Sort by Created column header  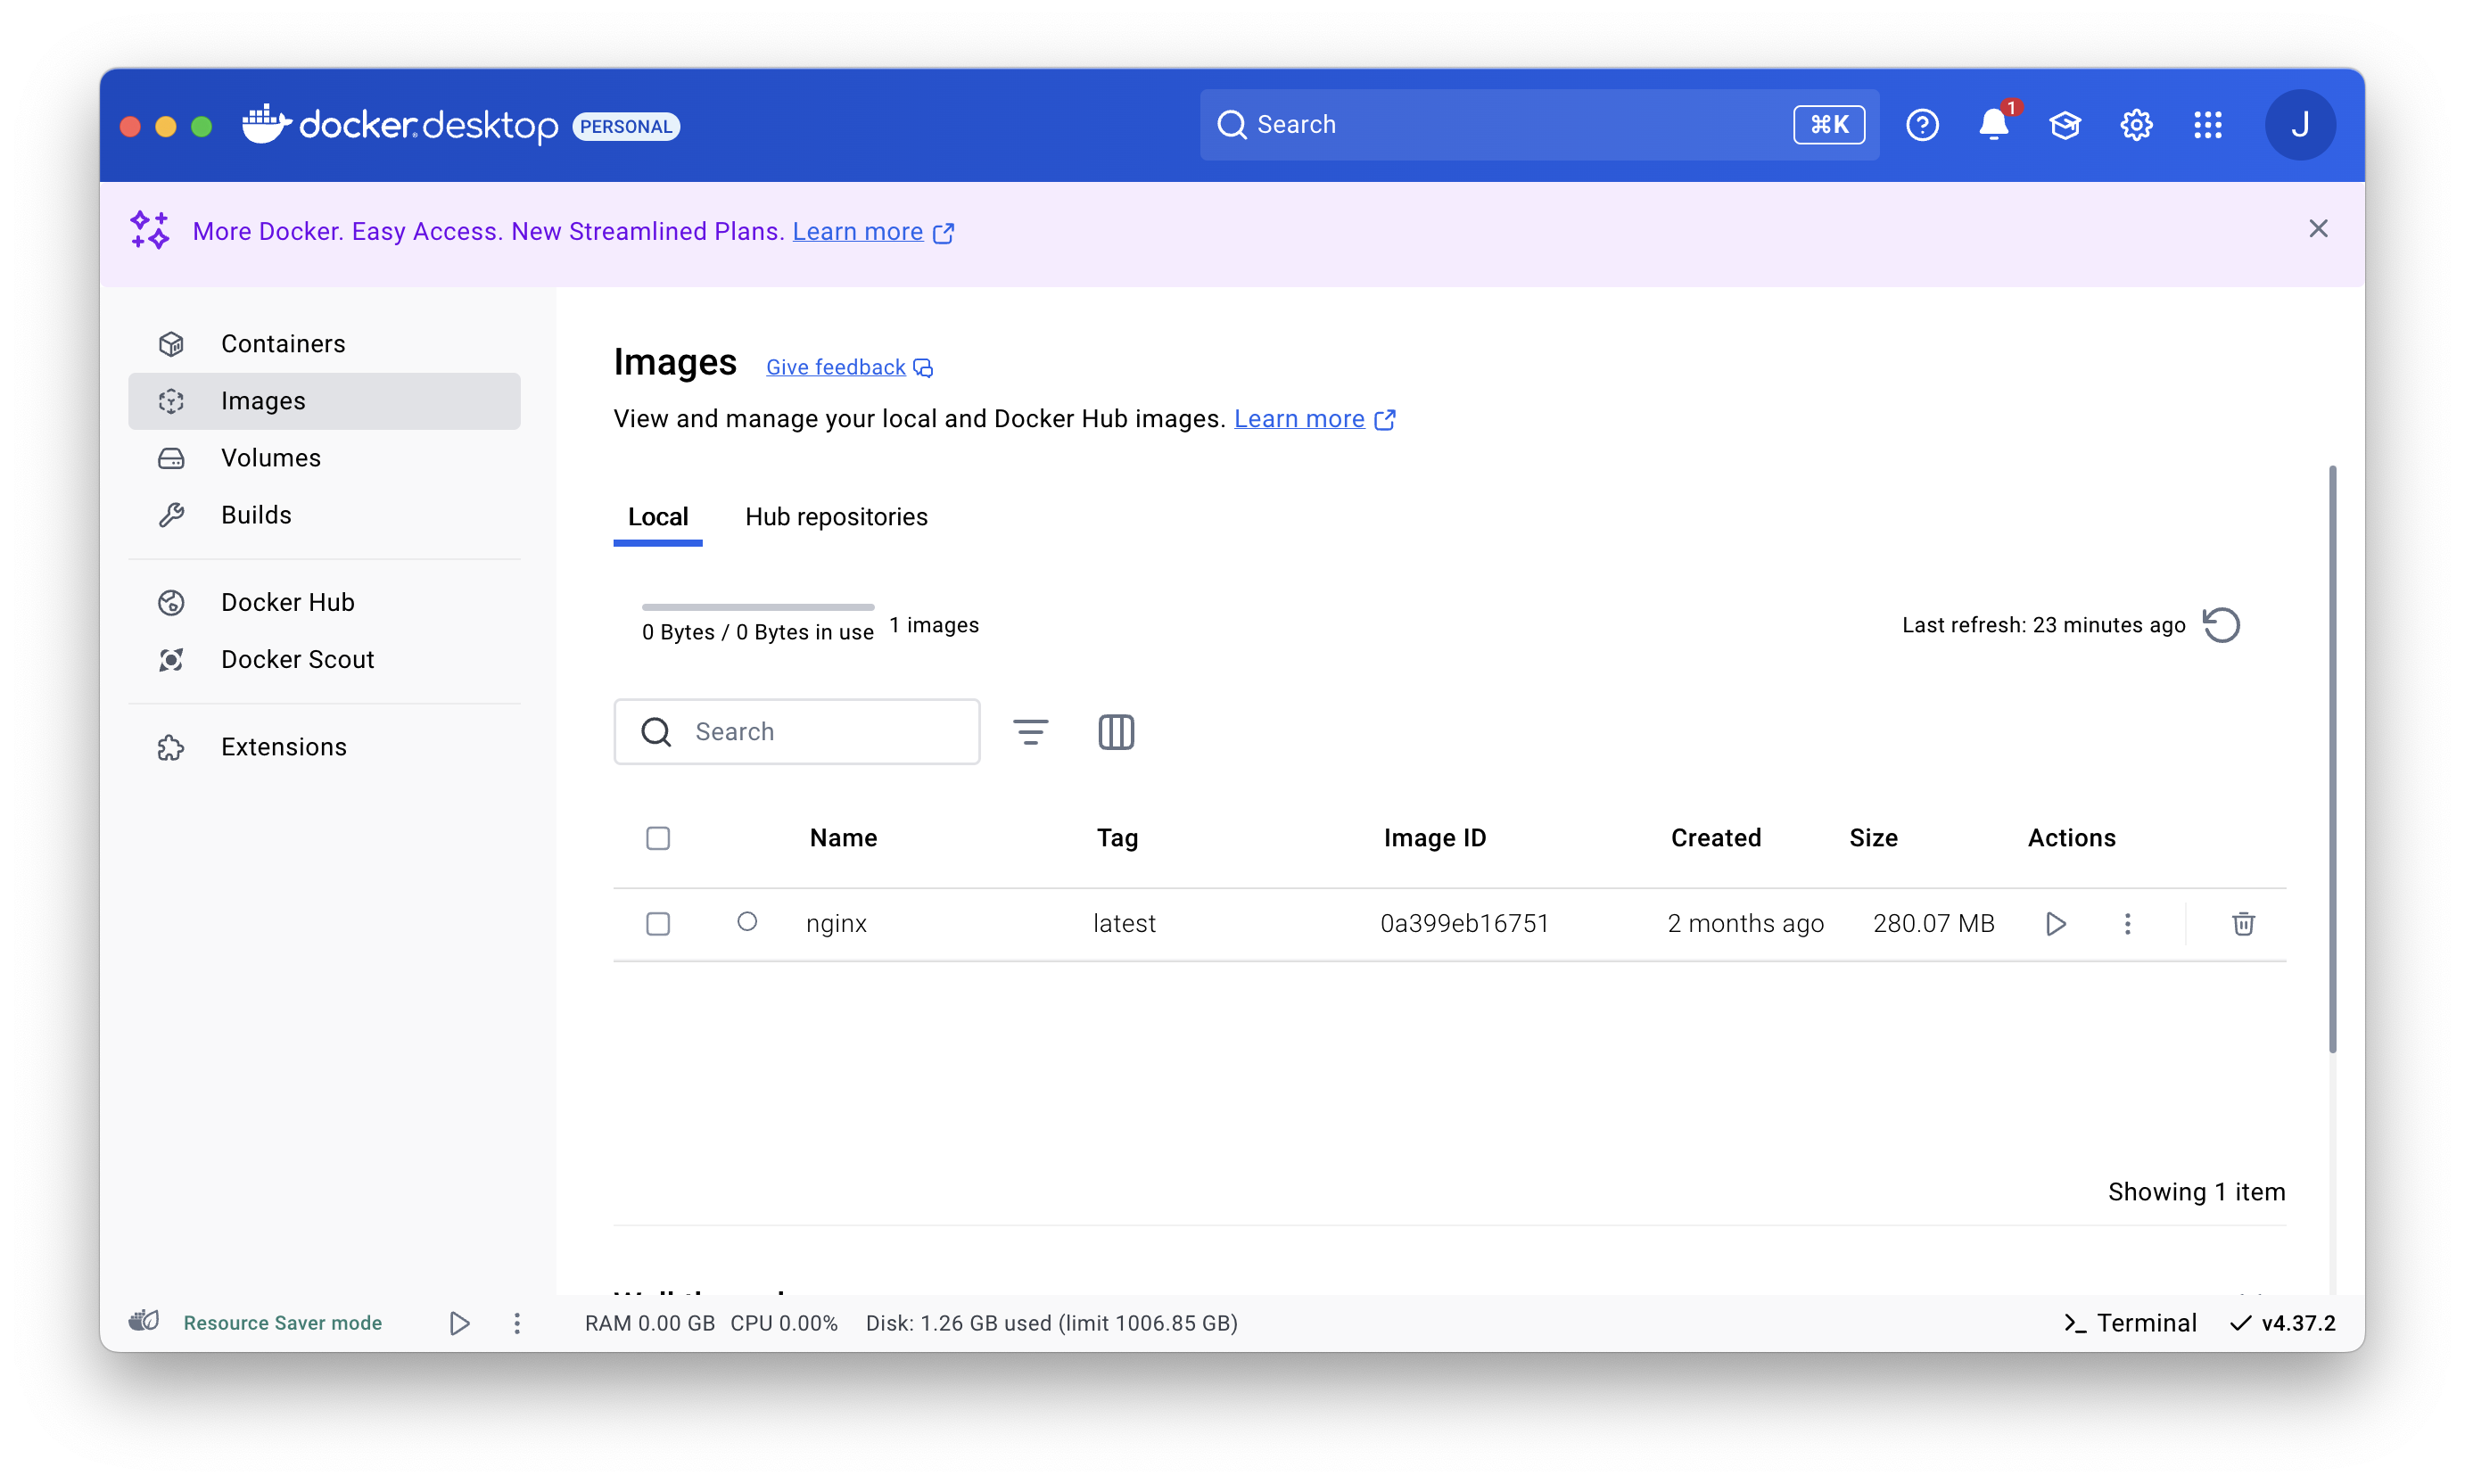tap(1715, 838)
